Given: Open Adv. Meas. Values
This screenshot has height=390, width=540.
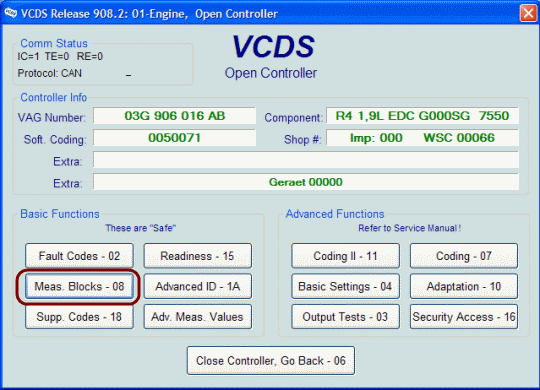Looking at the screenshot, I should (x=198, y=317).
